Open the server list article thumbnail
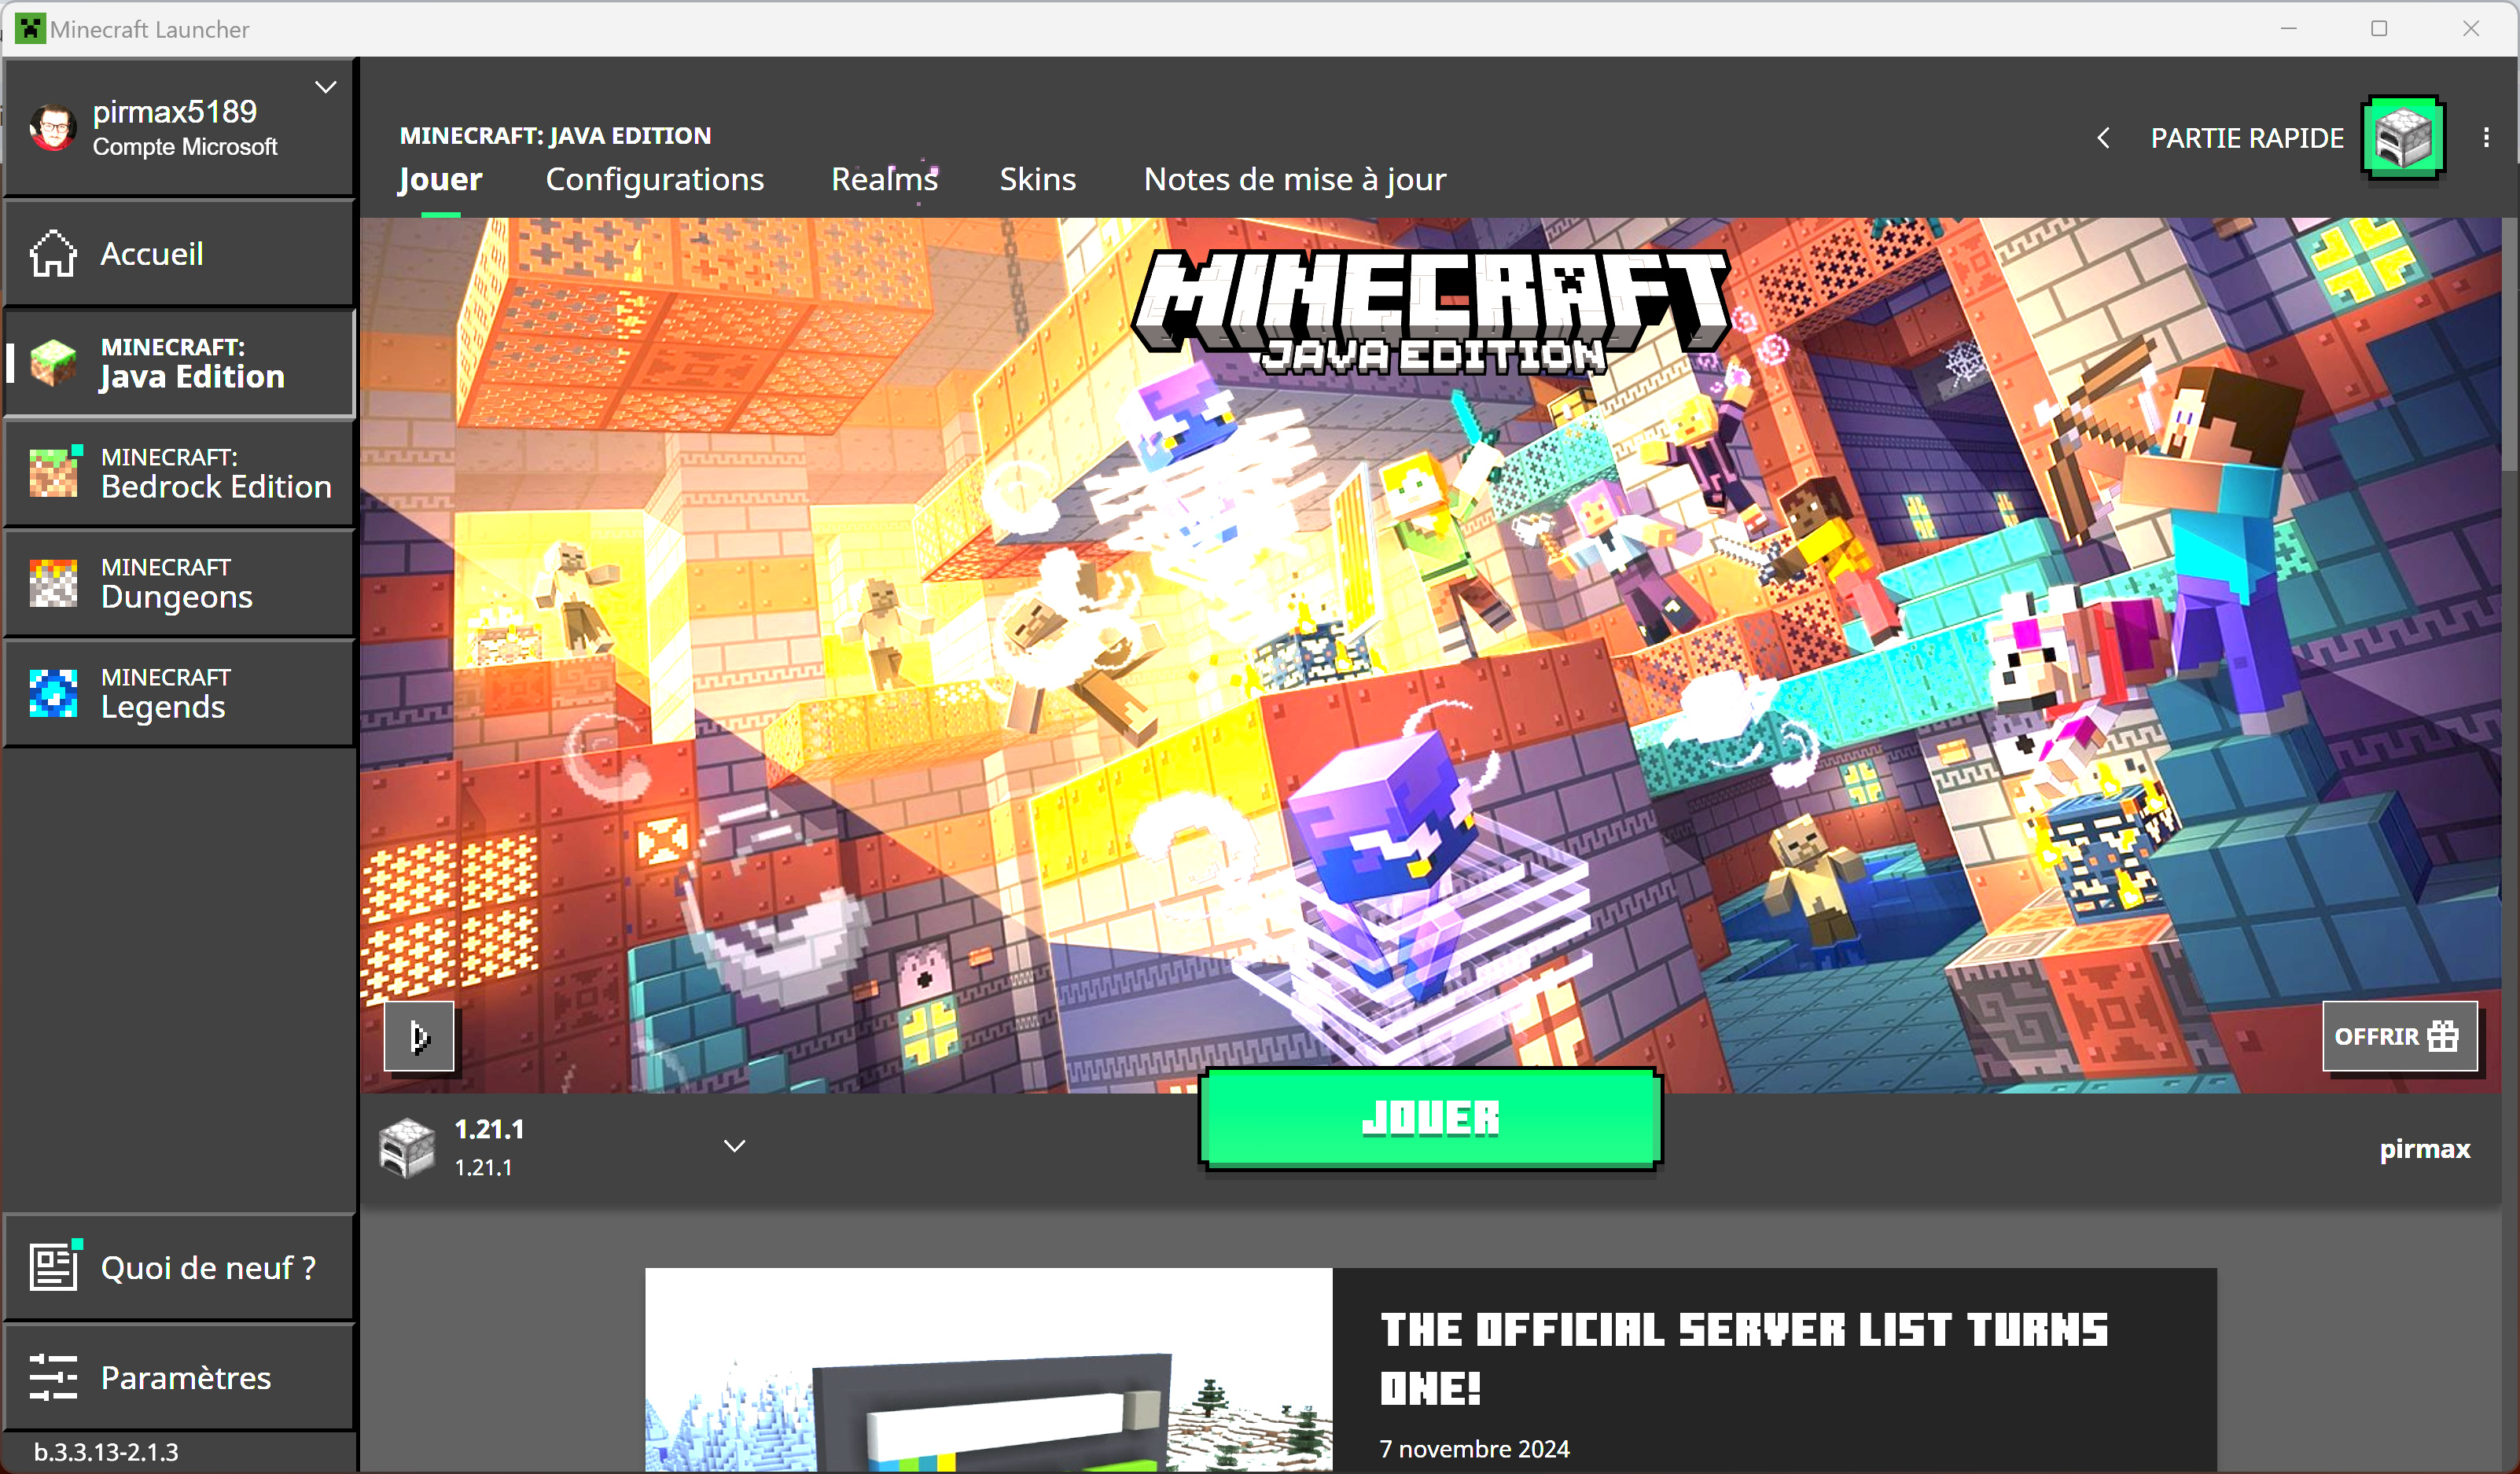 click(x=988, y=1369)
